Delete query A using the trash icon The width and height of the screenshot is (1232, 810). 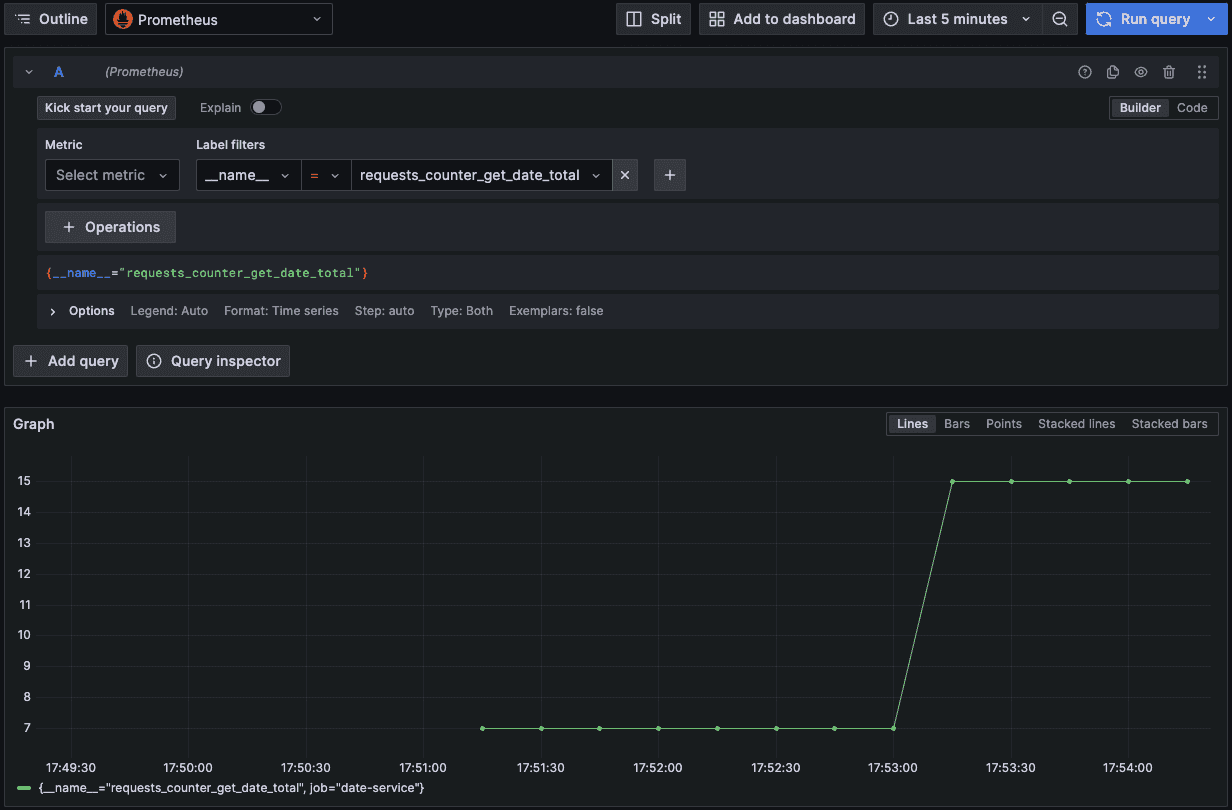coord(1169,72)
